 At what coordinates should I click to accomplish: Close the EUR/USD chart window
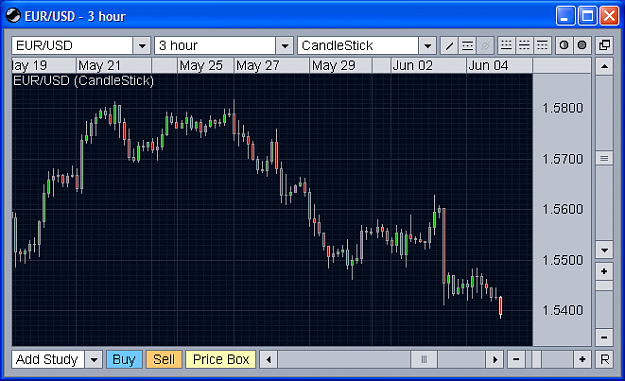pos(609,16)
